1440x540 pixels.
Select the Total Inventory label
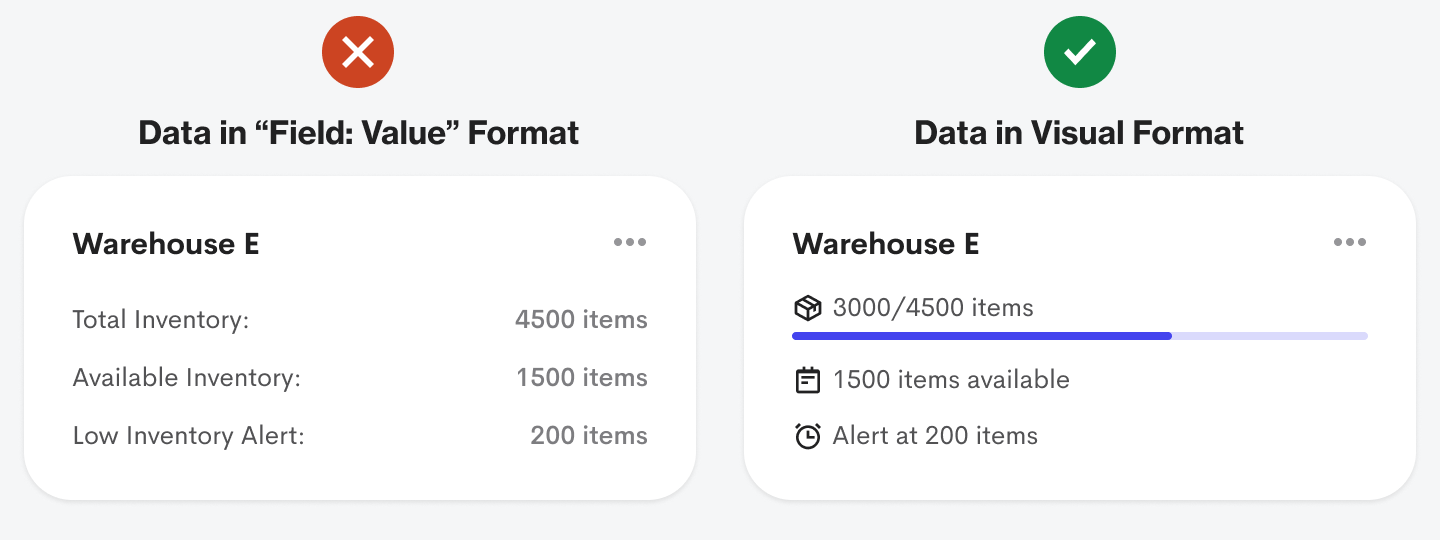(160, 320)
